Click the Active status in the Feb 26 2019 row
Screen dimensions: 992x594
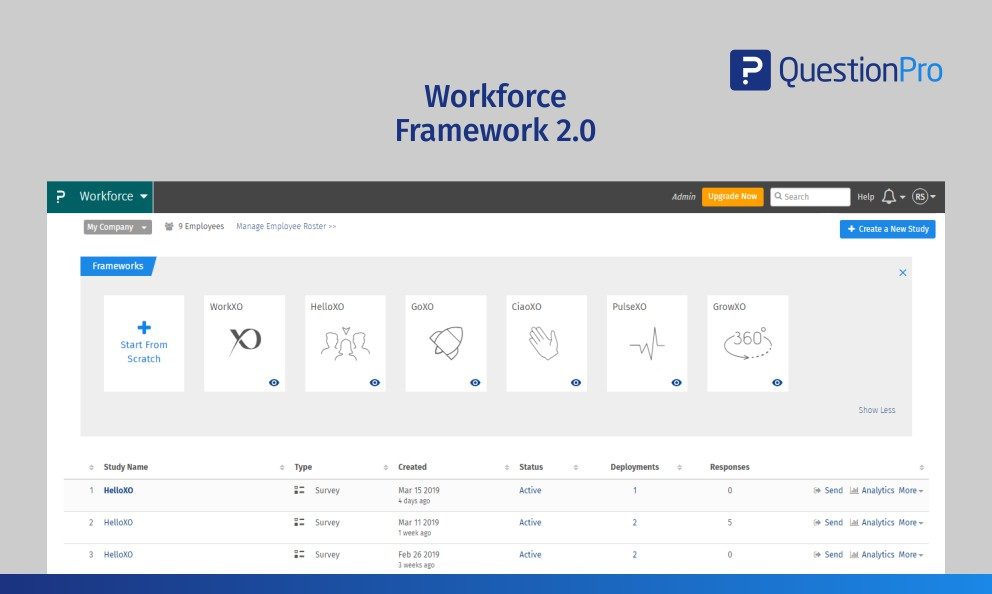pos(530,555)
